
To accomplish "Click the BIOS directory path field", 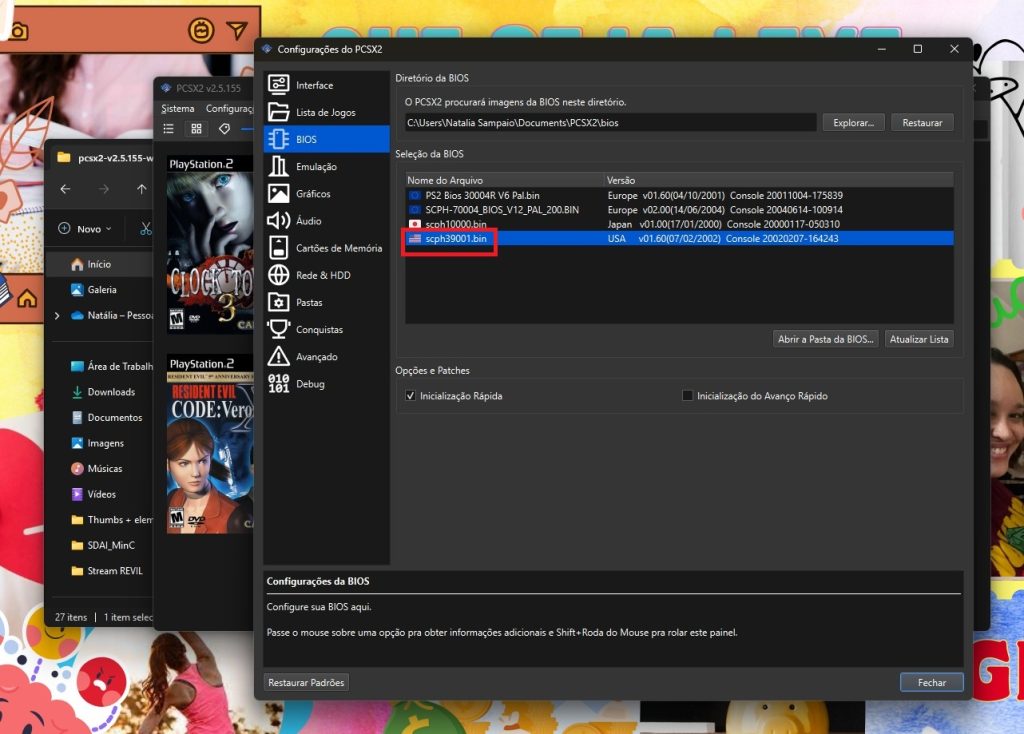I will click(x=610, y=123).
